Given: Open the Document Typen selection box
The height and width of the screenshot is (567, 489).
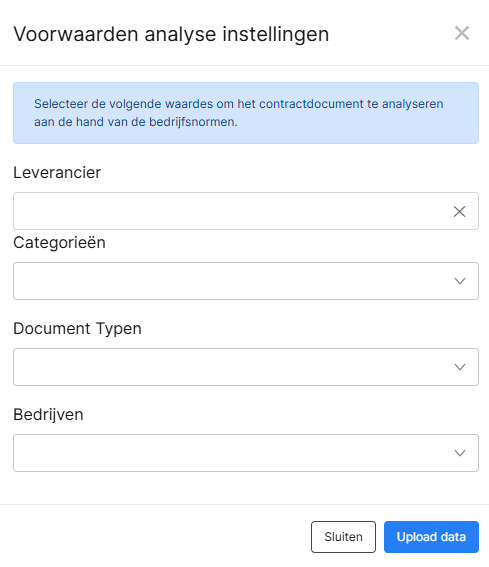Looking at the screenshot, I should pyautogui.click(x=246, y=367).
